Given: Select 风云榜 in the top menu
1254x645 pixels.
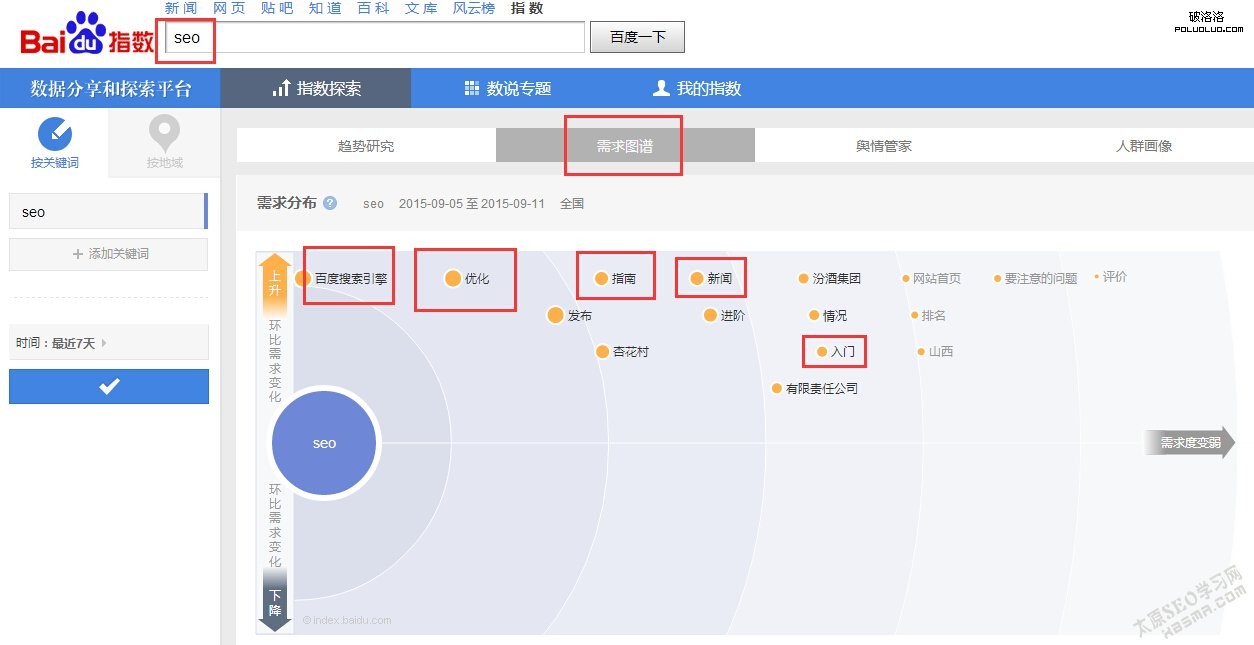Looking at the screenshot, I should (473, 8).
